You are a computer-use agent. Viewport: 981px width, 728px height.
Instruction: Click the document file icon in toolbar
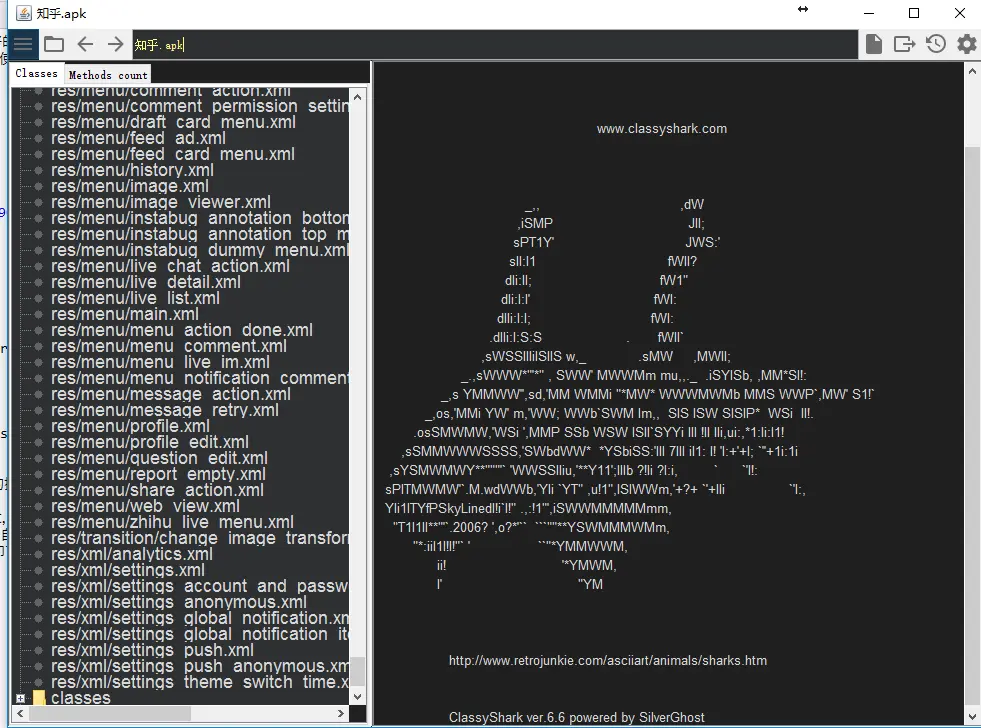[874, 44]
